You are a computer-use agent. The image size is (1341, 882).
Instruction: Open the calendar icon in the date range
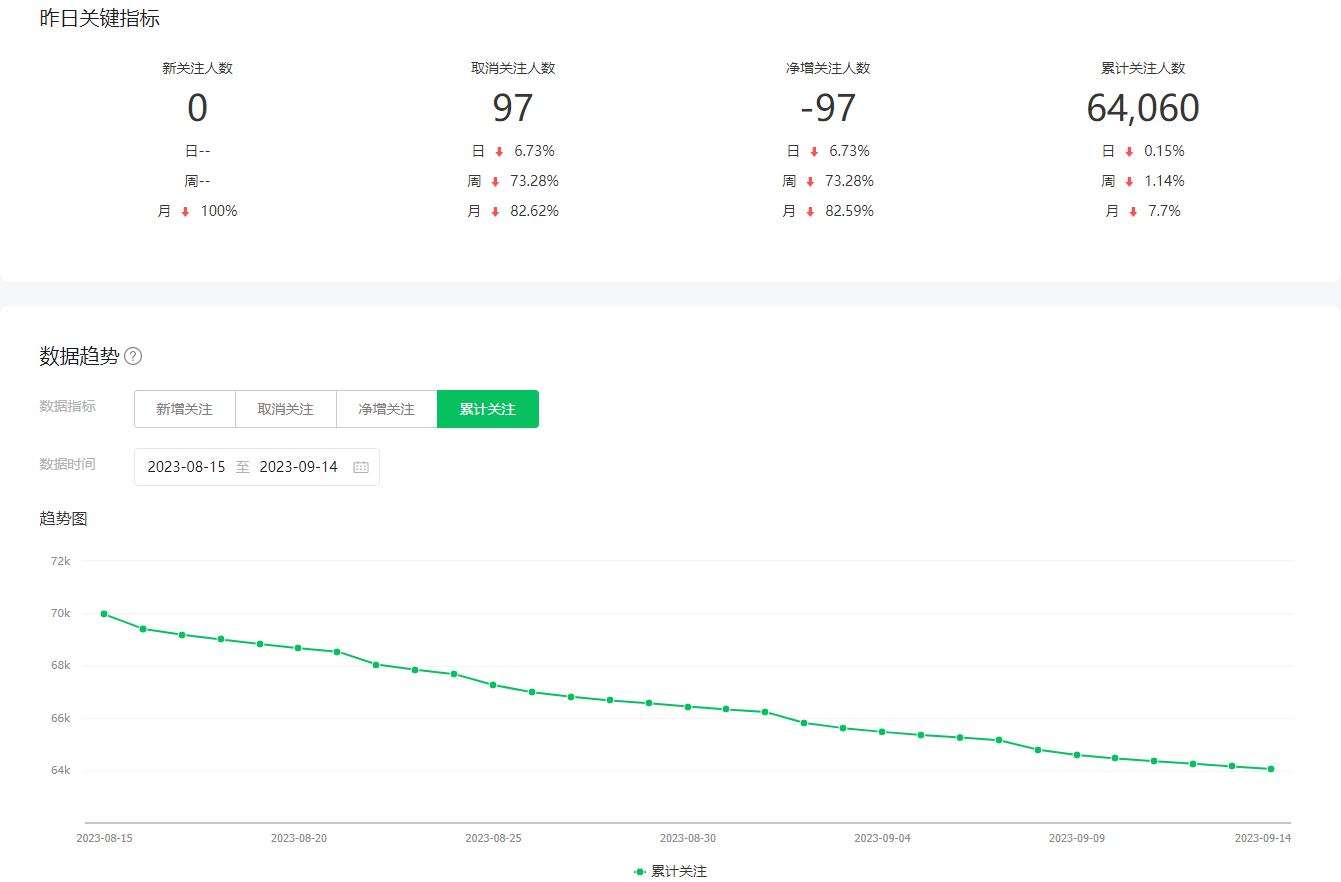361,467
